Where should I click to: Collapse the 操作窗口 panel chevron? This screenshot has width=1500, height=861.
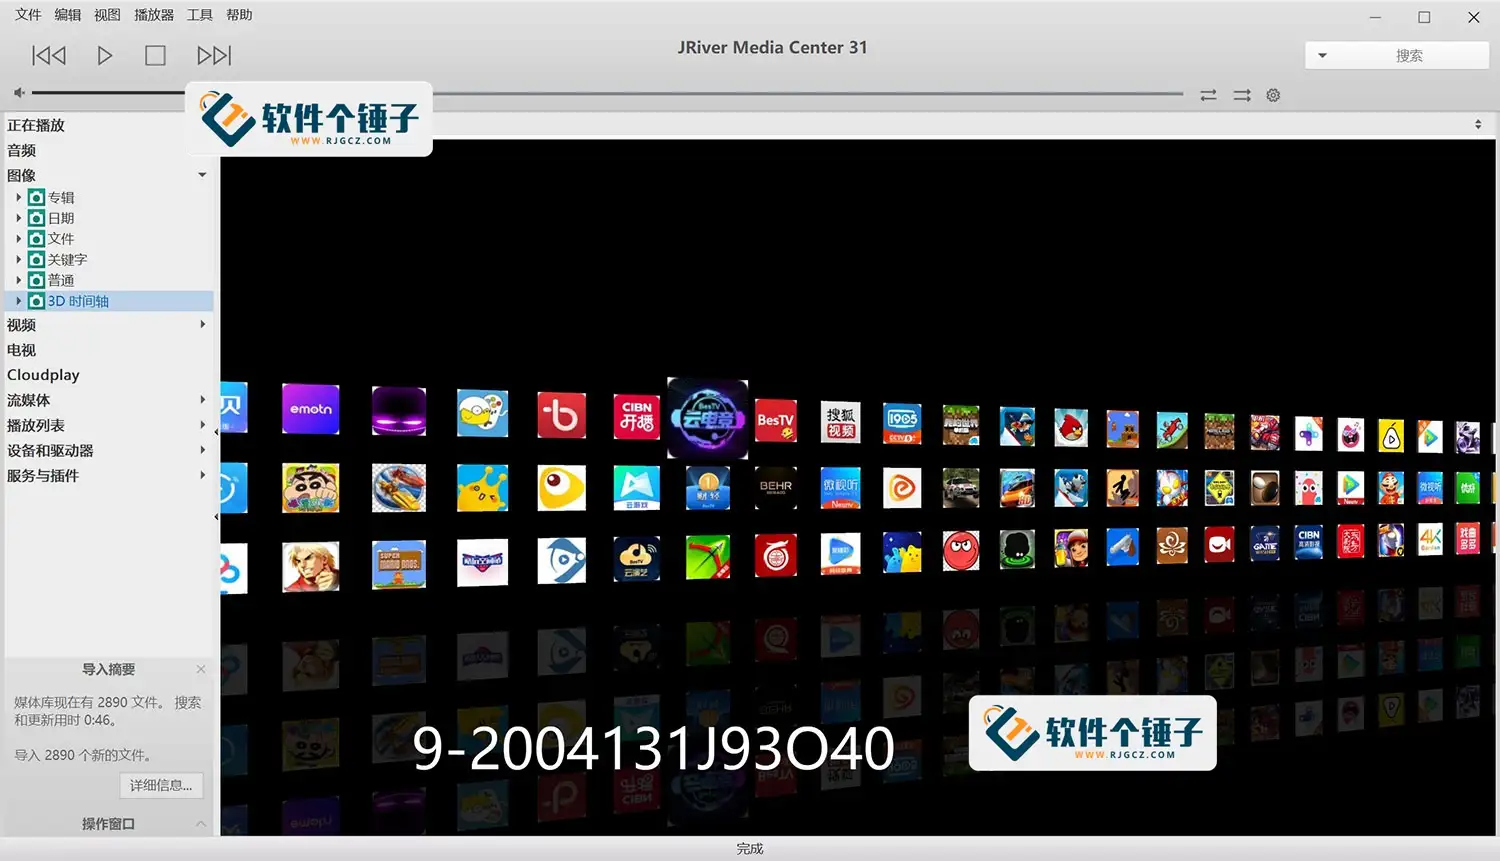[201, 824]
